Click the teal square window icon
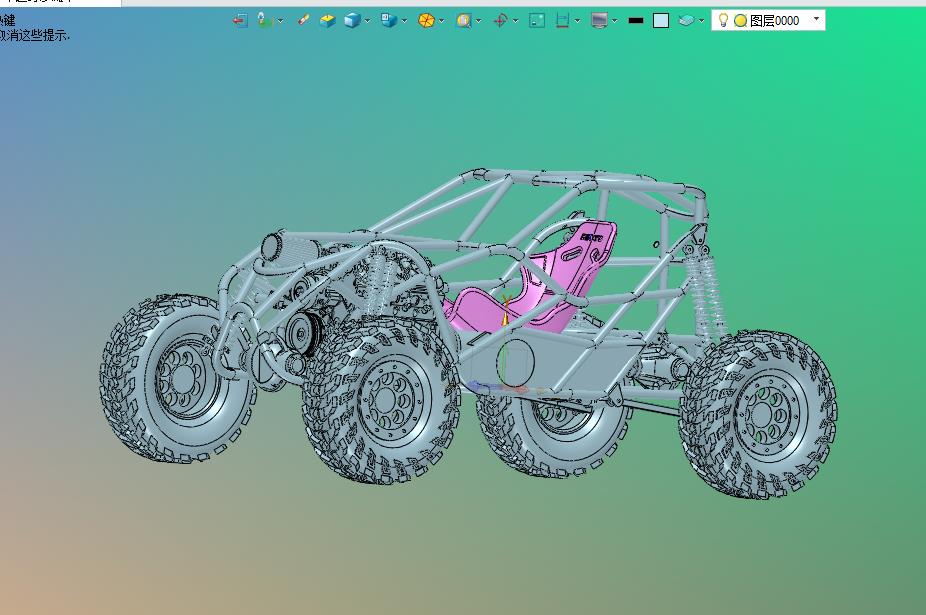Screen dimensions: 926x615 pyautogui.click(x=537, y=20)
